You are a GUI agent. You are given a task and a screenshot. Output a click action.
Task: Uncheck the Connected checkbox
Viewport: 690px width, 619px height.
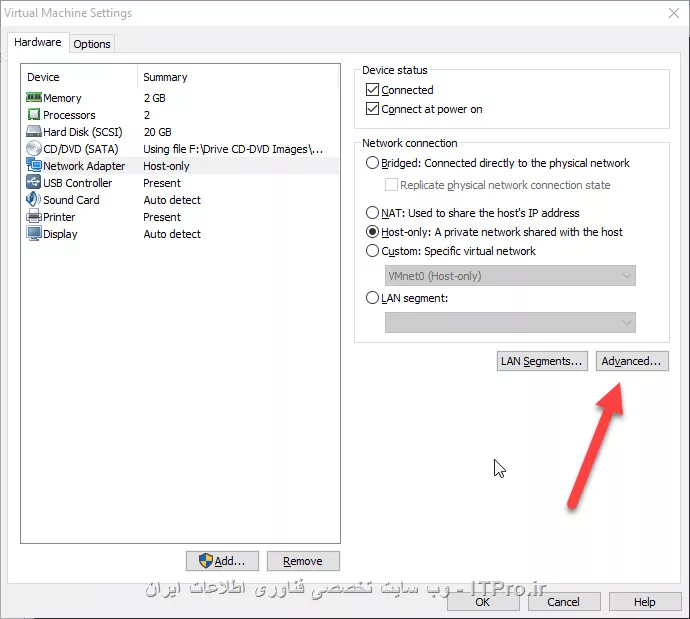(x=373, y=90)
